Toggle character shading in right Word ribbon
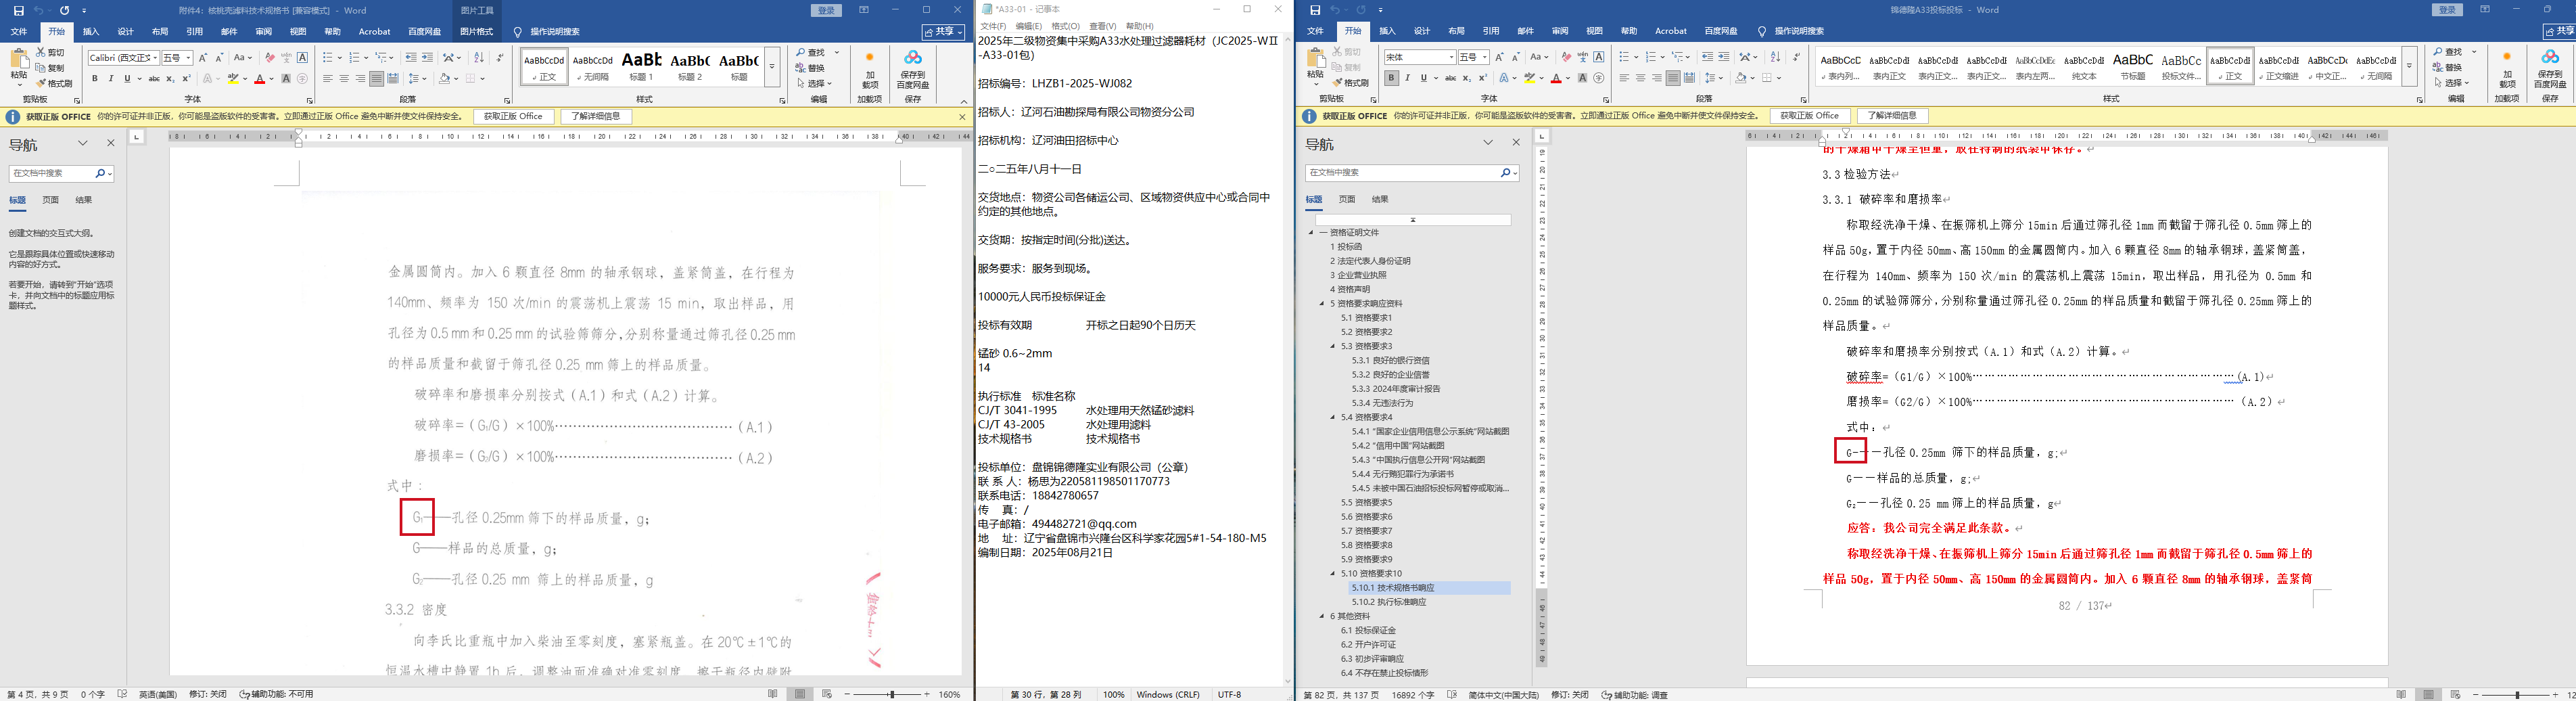The height and width of the screenshot is (701, 2576). [1582, 78]
